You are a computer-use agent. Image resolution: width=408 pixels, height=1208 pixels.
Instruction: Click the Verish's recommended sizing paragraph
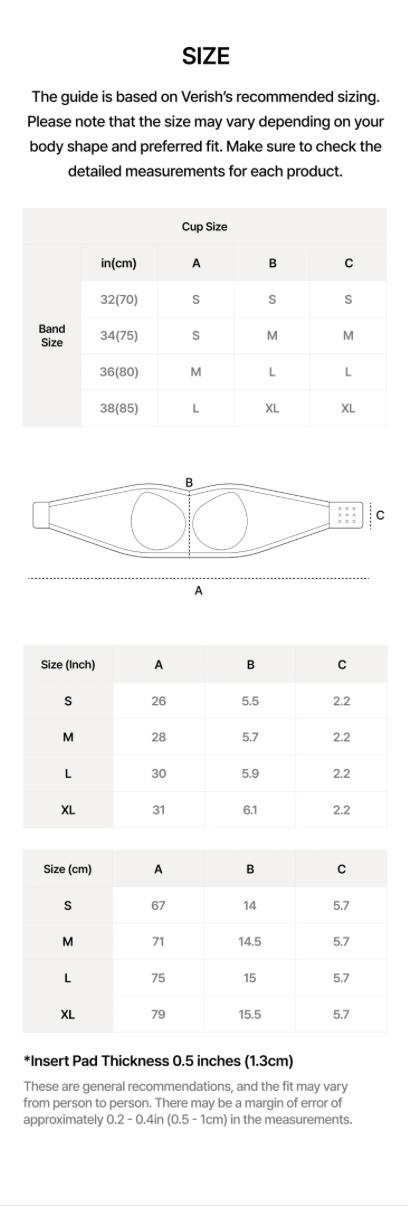coord(204,134)
